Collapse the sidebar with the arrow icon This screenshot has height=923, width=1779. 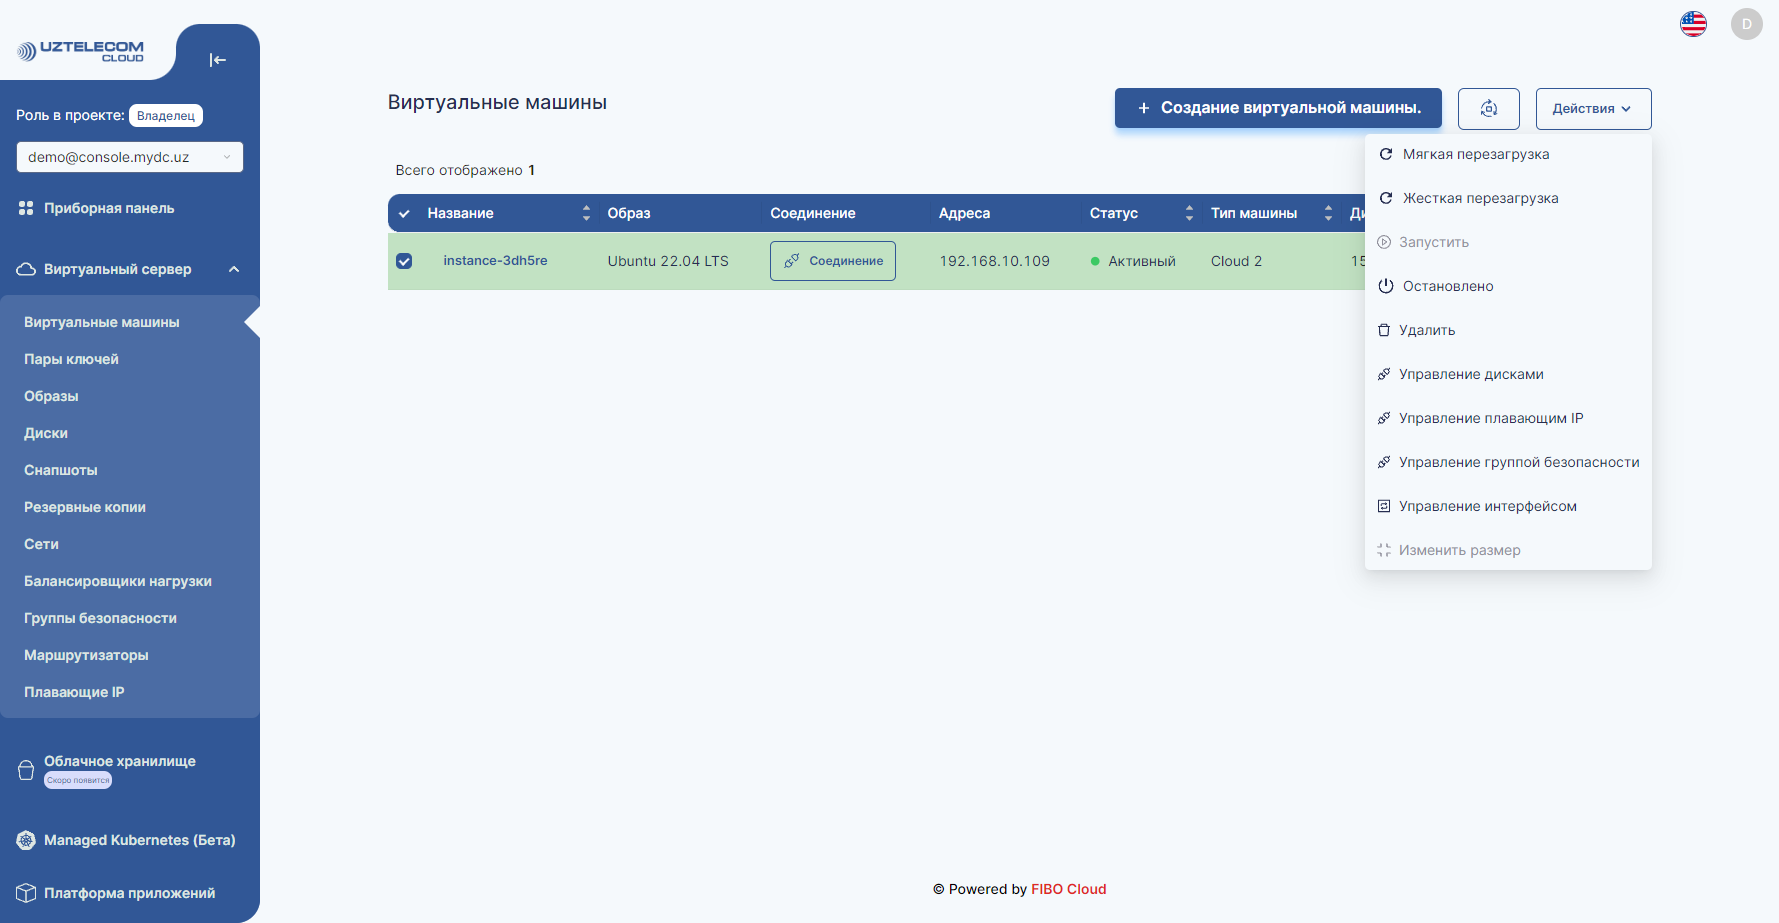pyautogui.click(x=217, y=60)
